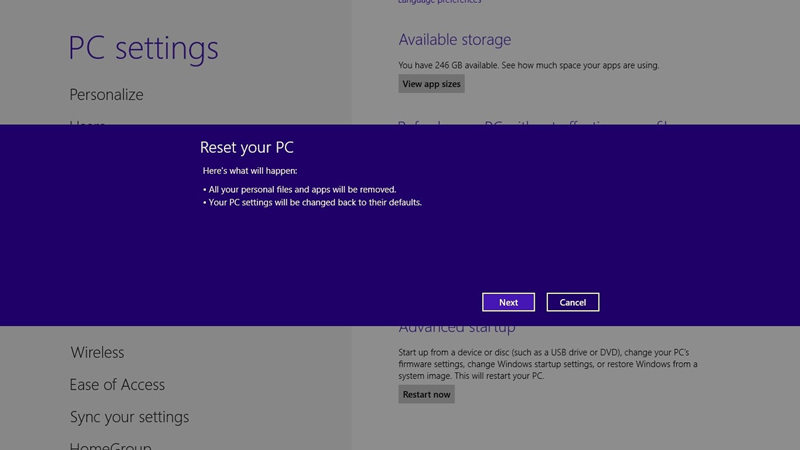800x450 pixels.
Task: Click the Advanced startup heading
Action: click(457, 329)
